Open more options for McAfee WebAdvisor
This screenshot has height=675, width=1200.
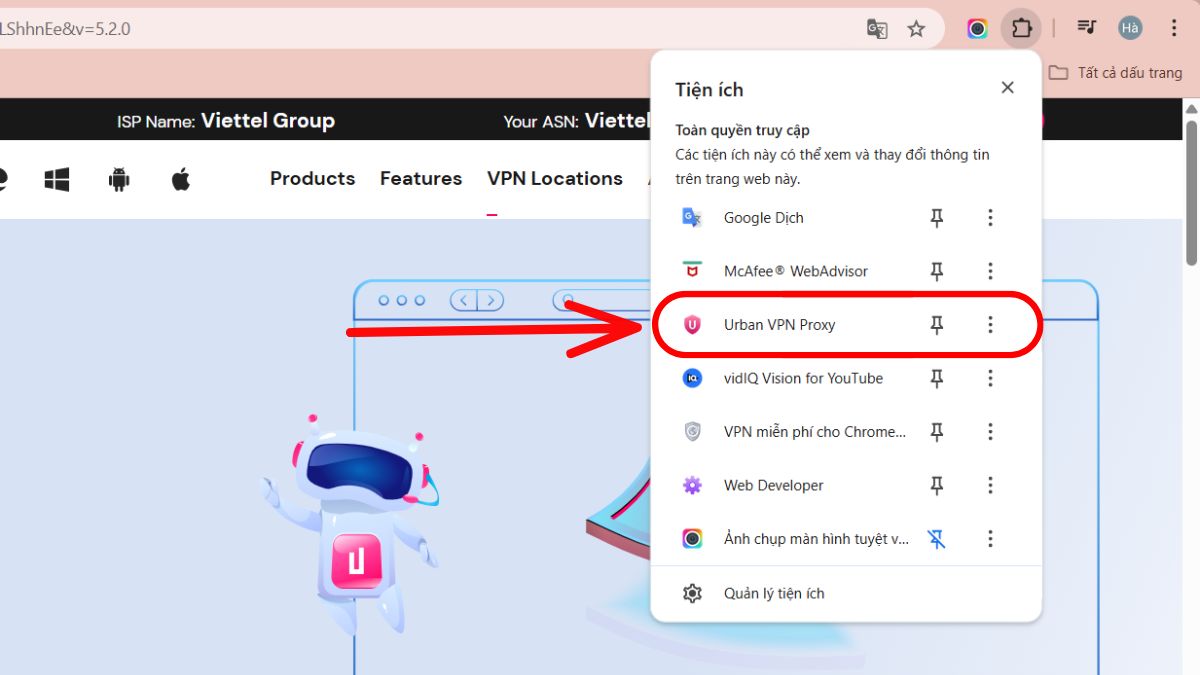[990, 271]
